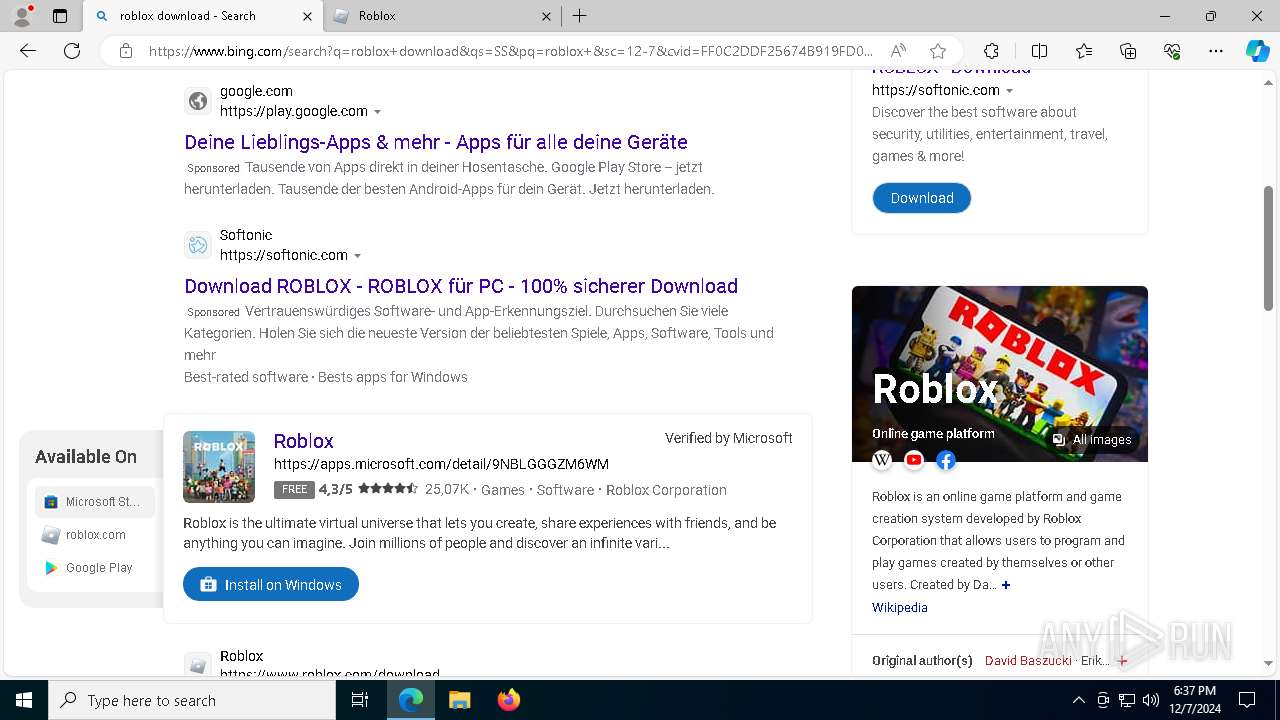Open the Roblox Microsoft Store result title
Image resolution: width=1280 pixels, height=720 pixels.
[x=303, y=441]
